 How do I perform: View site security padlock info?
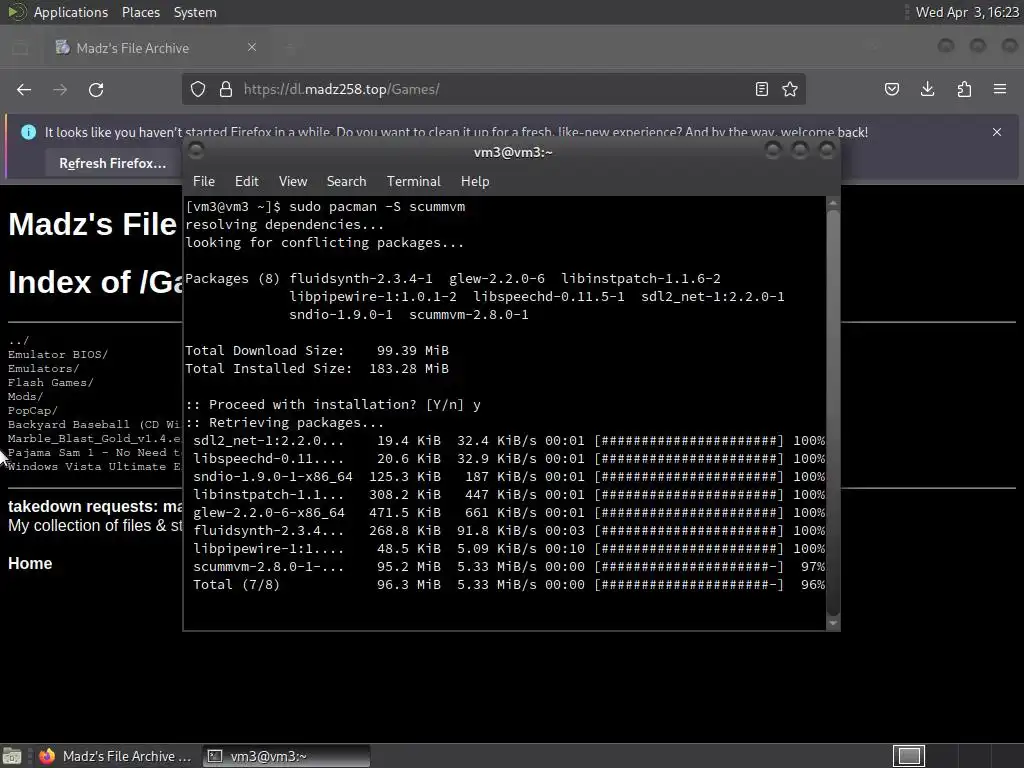pos(226,89)
